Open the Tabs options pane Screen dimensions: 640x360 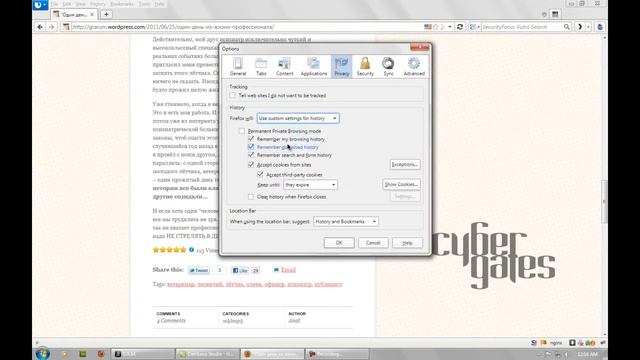[261, 67]
